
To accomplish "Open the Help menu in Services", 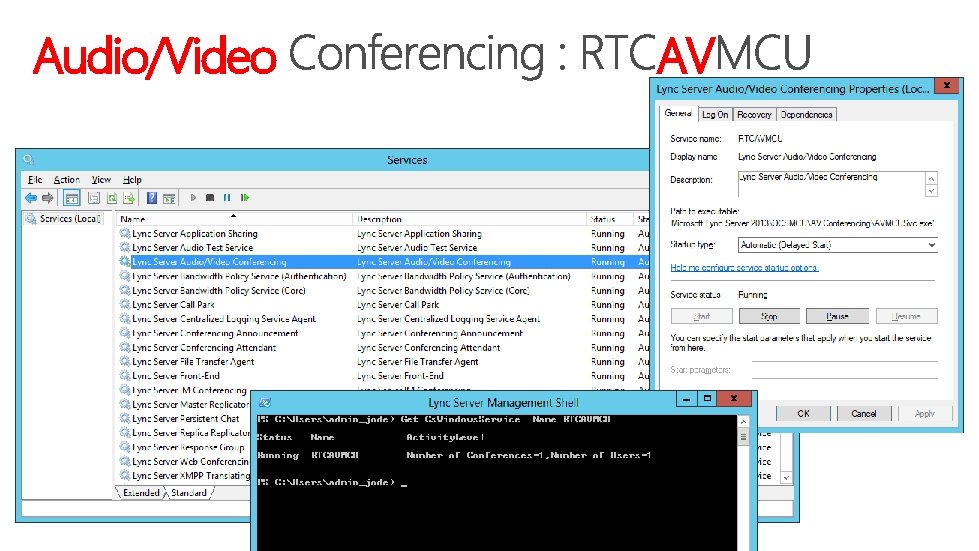I will click(x=132, y=180).
